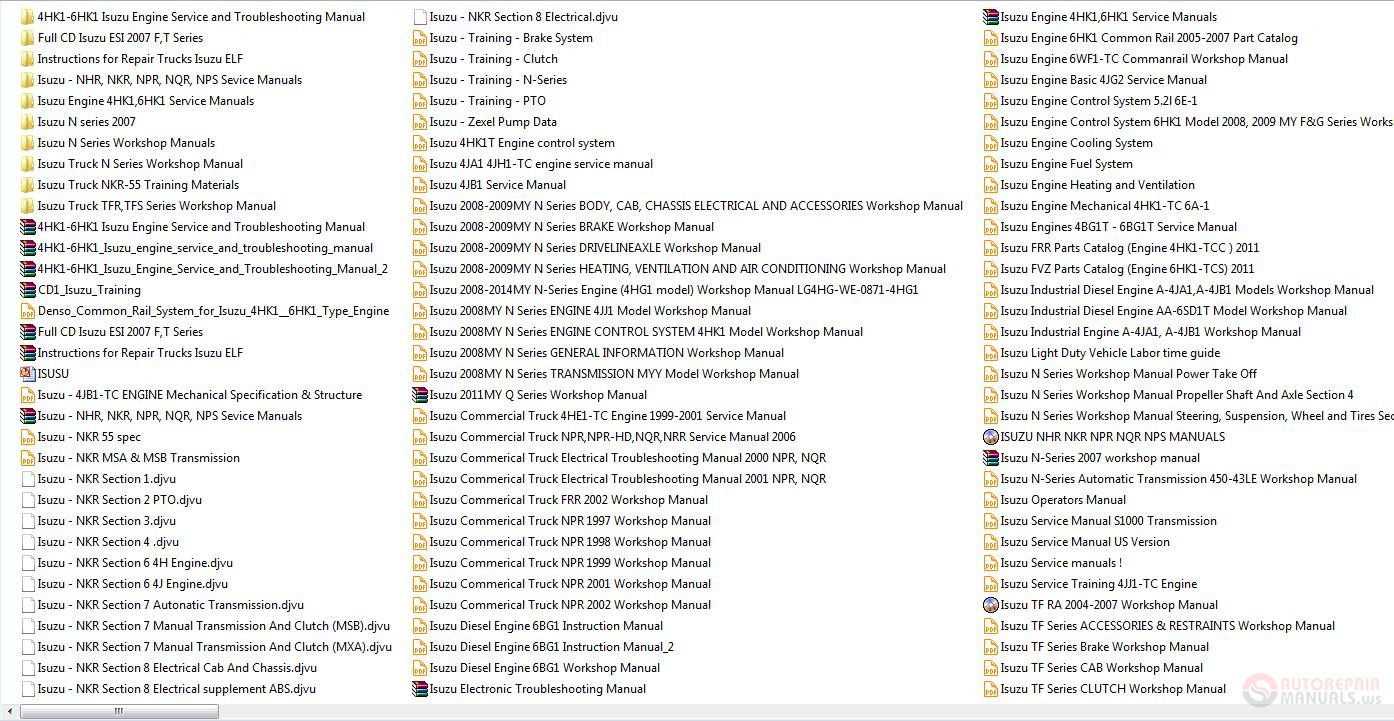Click PDF icon of Isuzu Operators Manual
The image size is (1394, 721).
tap(991, 500)
